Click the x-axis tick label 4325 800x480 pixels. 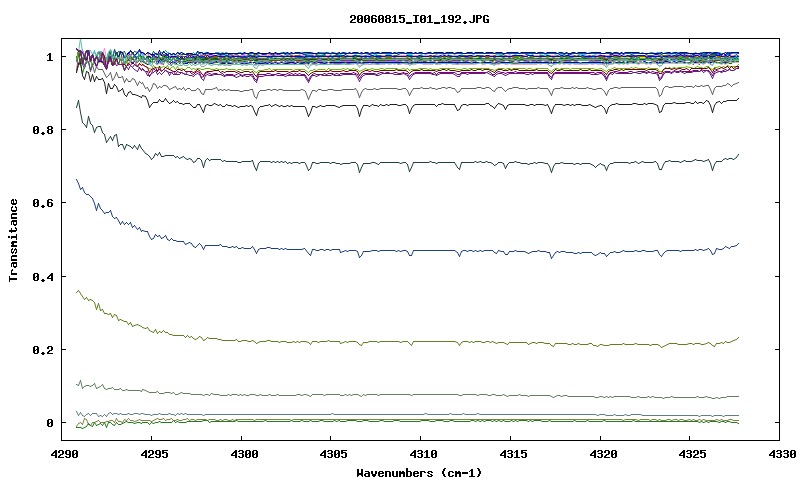coord(690,454)
